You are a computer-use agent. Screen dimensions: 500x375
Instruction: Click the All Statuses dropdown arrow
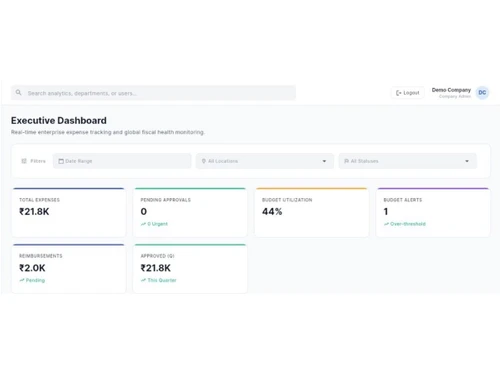tap(467, 161)
